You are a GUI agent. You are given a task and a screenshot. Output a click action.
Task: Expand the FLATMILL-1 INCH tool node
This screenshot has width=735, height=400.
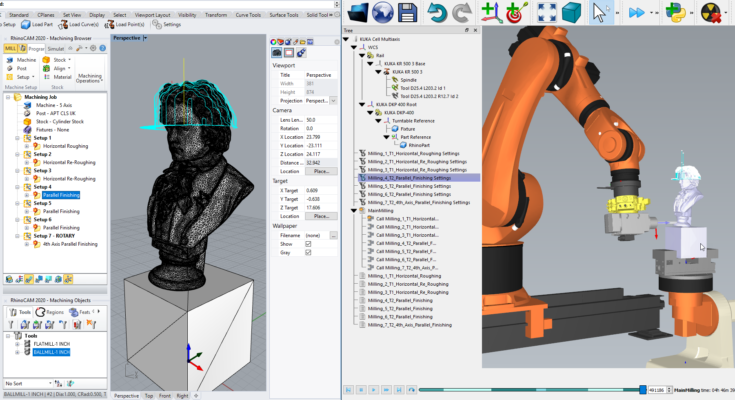(x=17, y=344)
